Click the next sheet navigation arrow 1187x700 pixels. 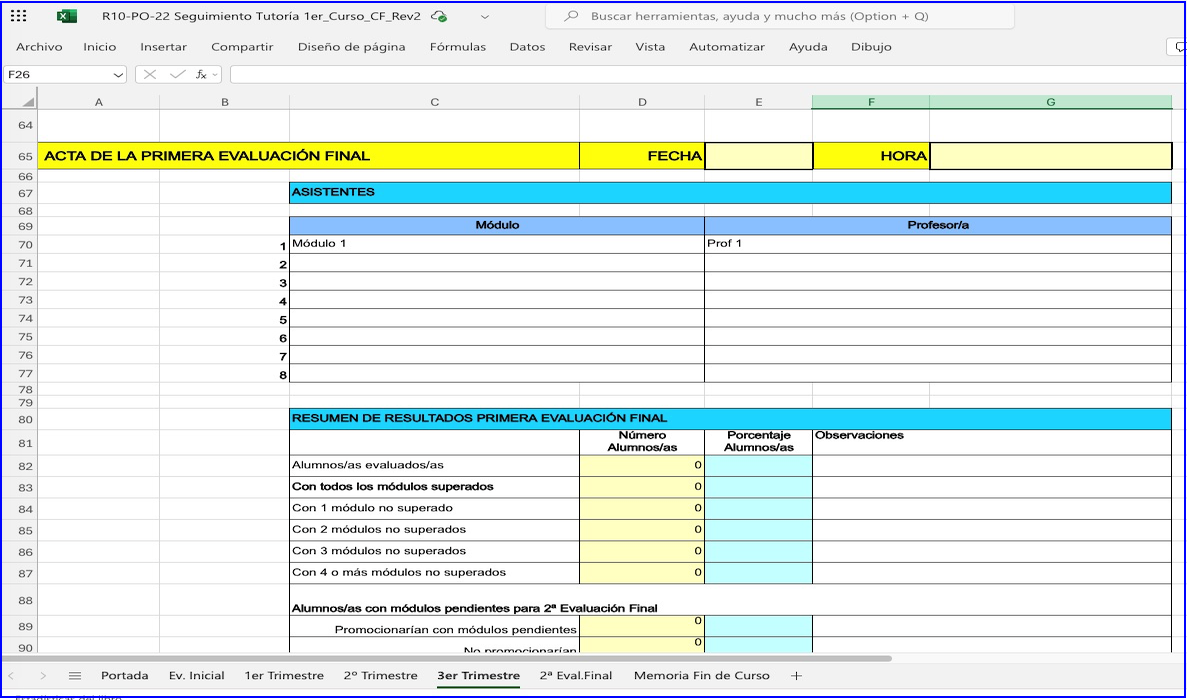tap(42, 675)
